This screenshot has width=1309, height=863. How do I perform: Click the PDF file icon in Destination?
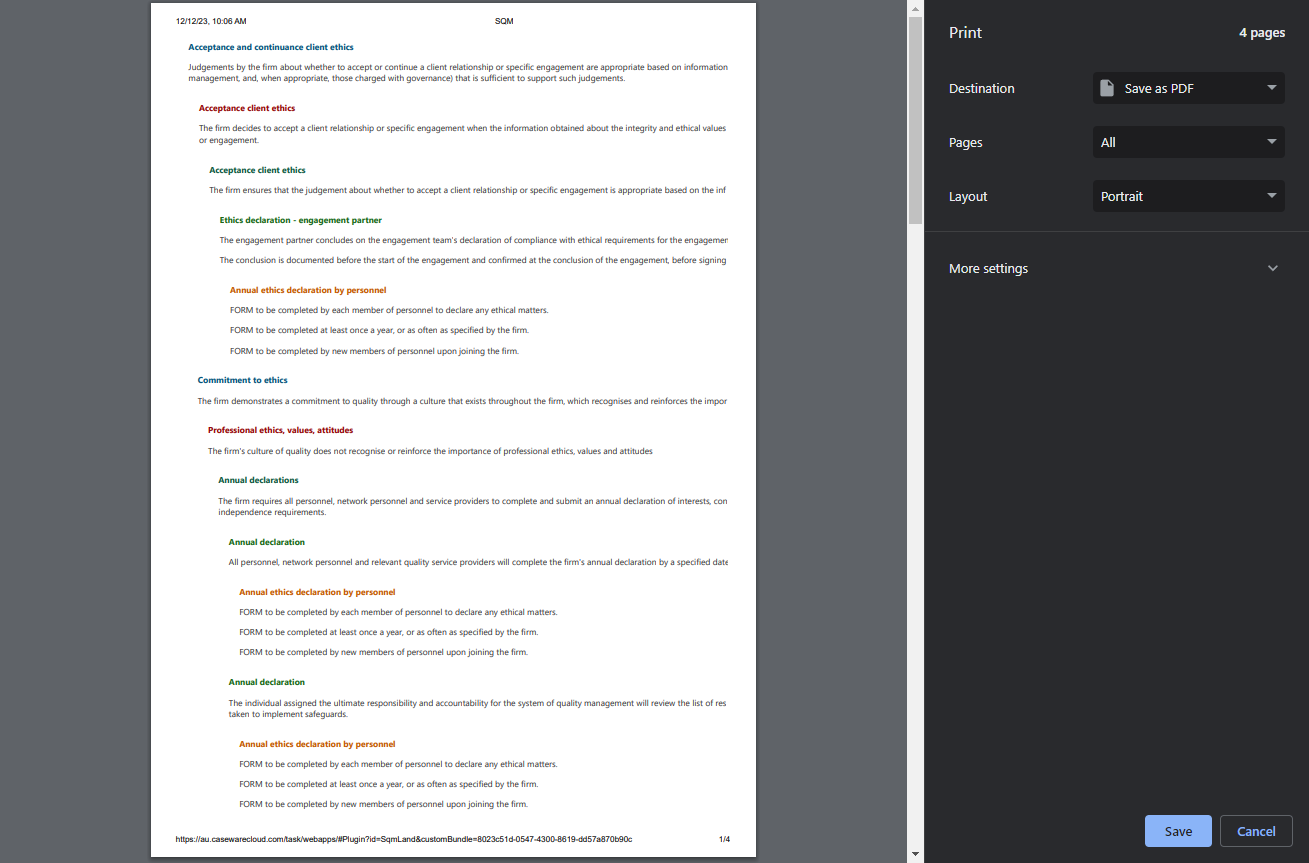[1107, 88]
